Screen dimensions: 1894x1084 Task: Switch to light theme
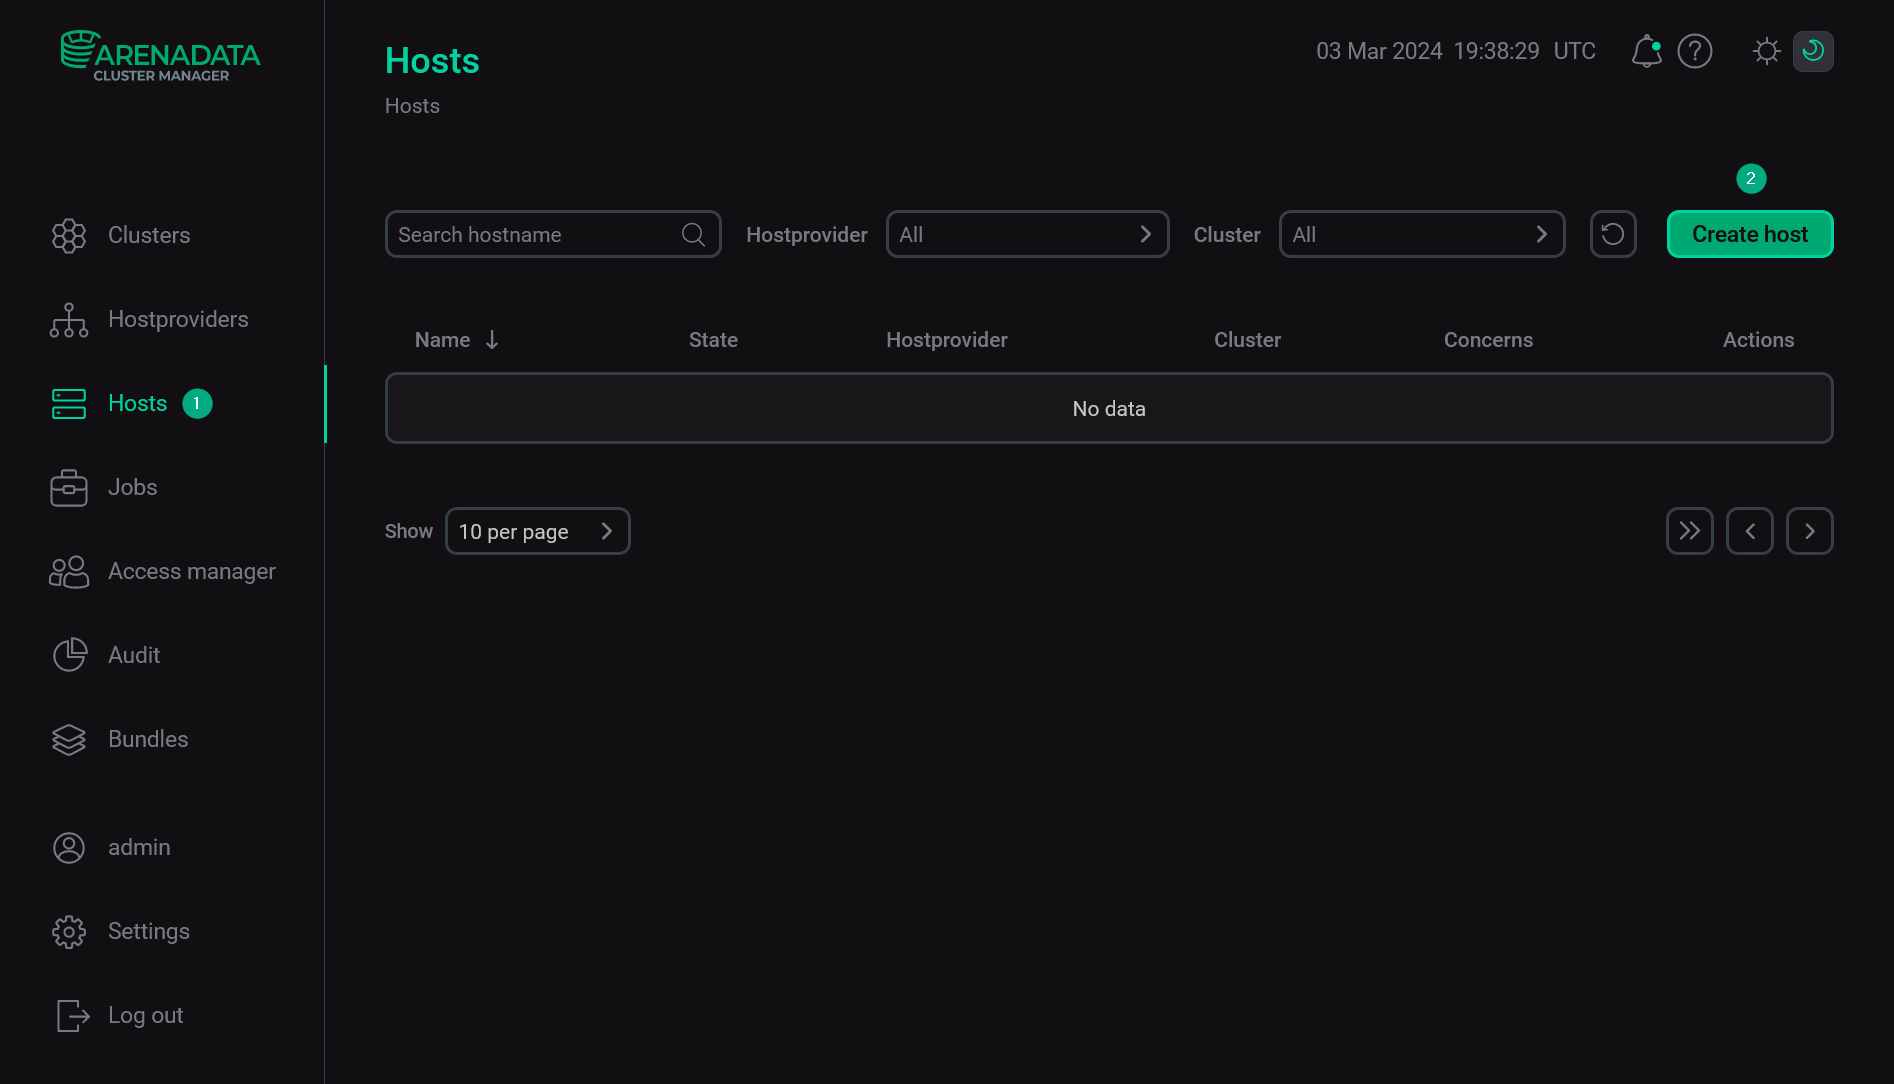(1766, 51)
